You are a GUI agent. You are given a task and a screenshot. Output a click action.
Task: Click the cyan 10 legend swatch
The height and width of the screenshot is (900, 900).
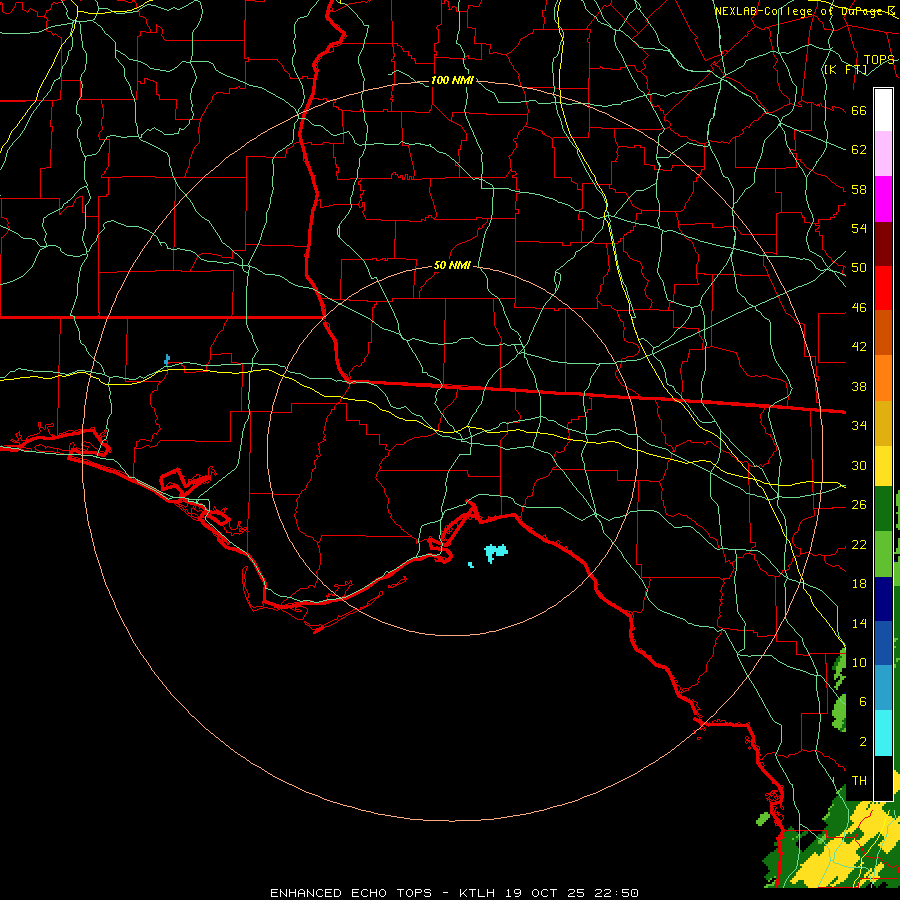click(883, 733)
